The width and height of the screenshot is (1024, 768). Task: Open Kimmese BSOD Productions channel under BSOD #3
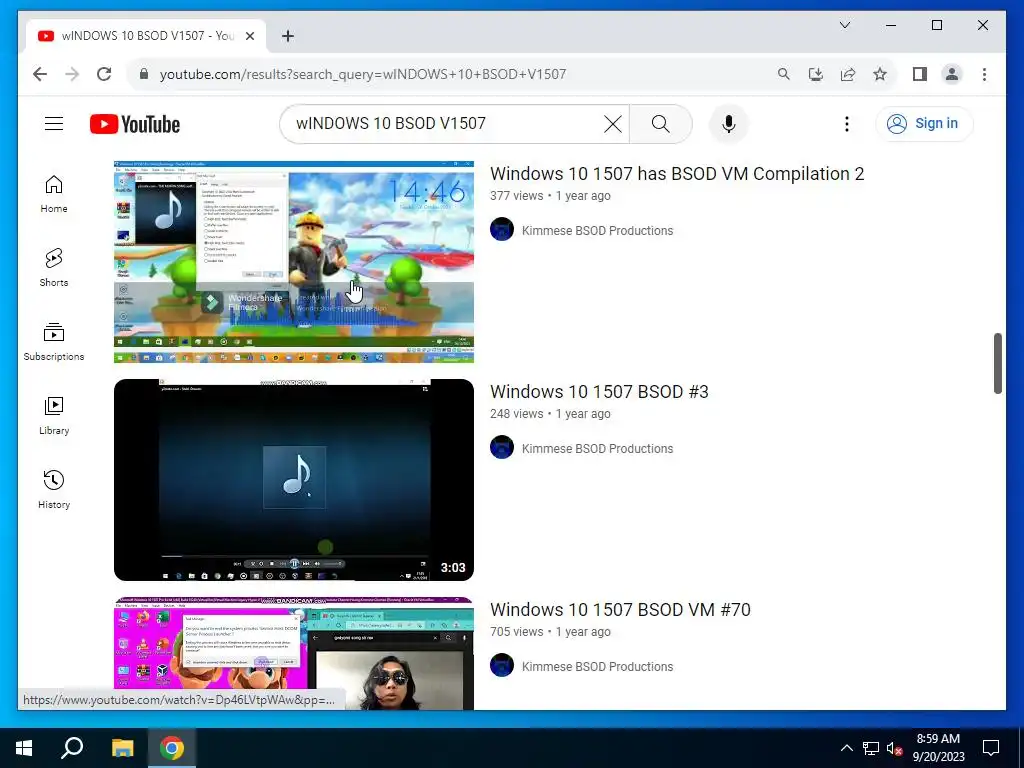tap(597, 449)
